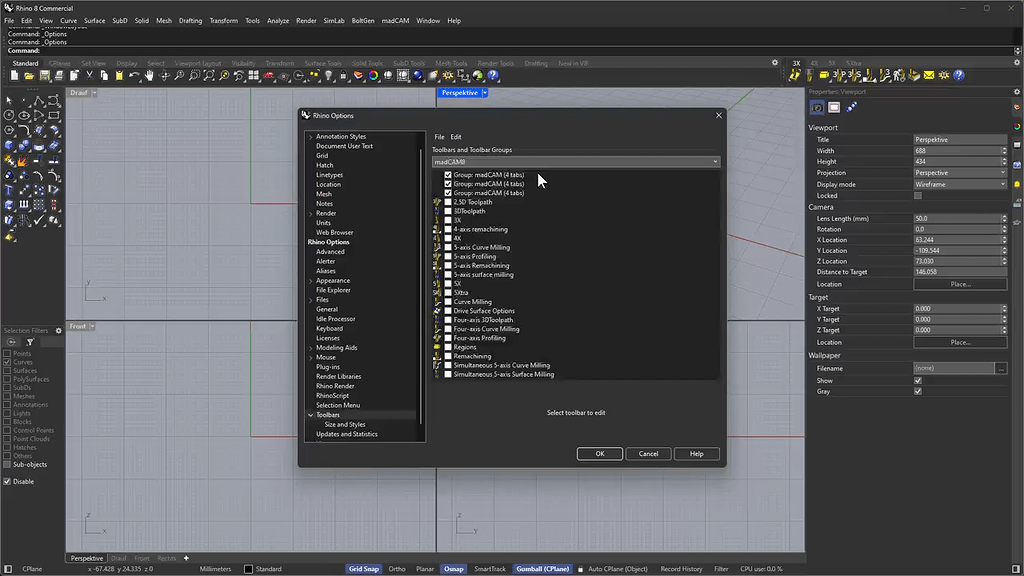This screenshot has height=576, width=1024.
Task: Click the Zoom magnifier icon on the toolbar
Action: tap(179, 76)
